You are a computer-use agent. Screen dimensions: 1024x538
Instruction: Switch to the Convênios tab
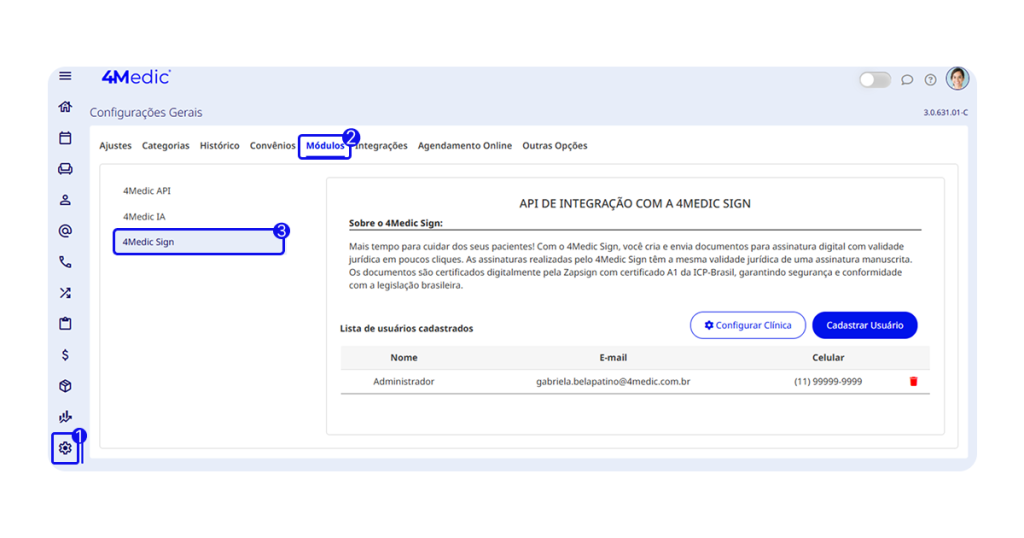[x=272, y=146]
